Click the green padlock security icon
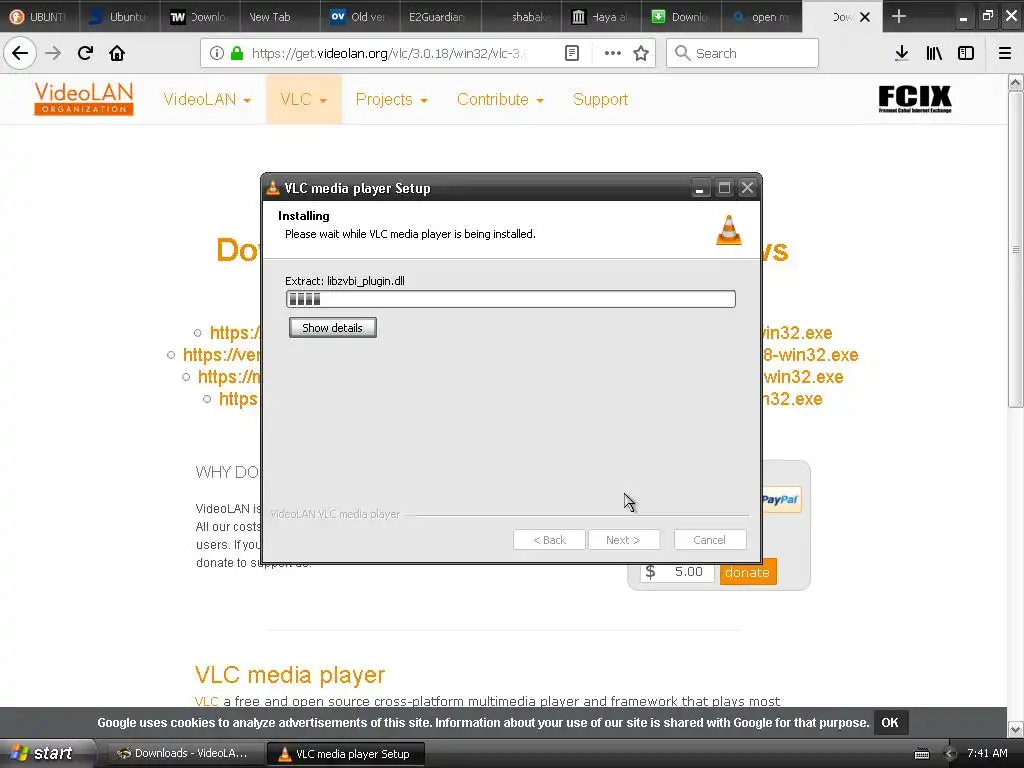This screenshot has height=768, width=1024. [x=237, y=53]
